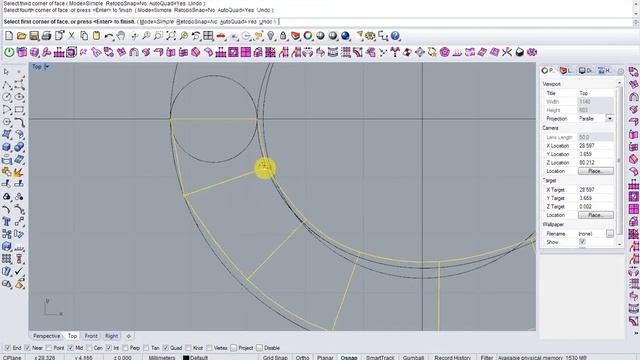This screenshot has height=360, width=640.
Task: Toggle the Quad osnap checkbox
Action: [x=165, y=348]
